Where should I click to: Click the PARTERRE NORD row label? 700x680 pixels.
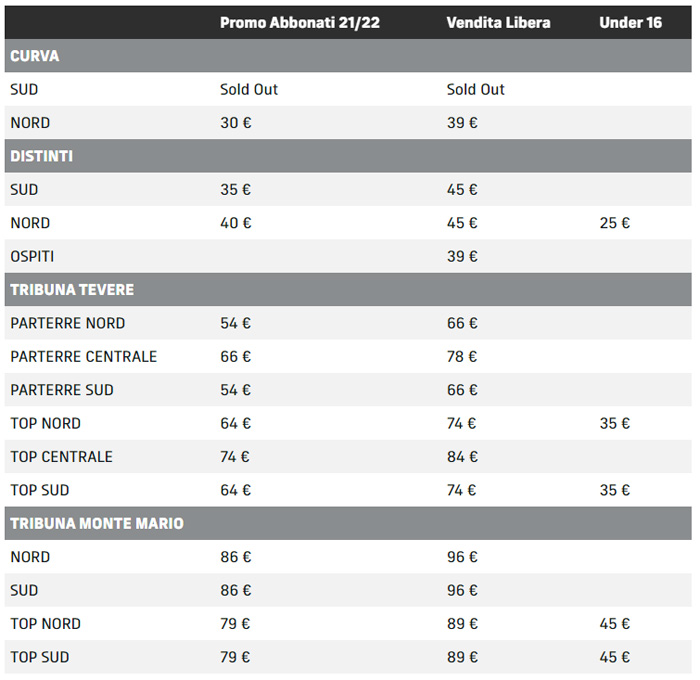(x=67, y=323)
